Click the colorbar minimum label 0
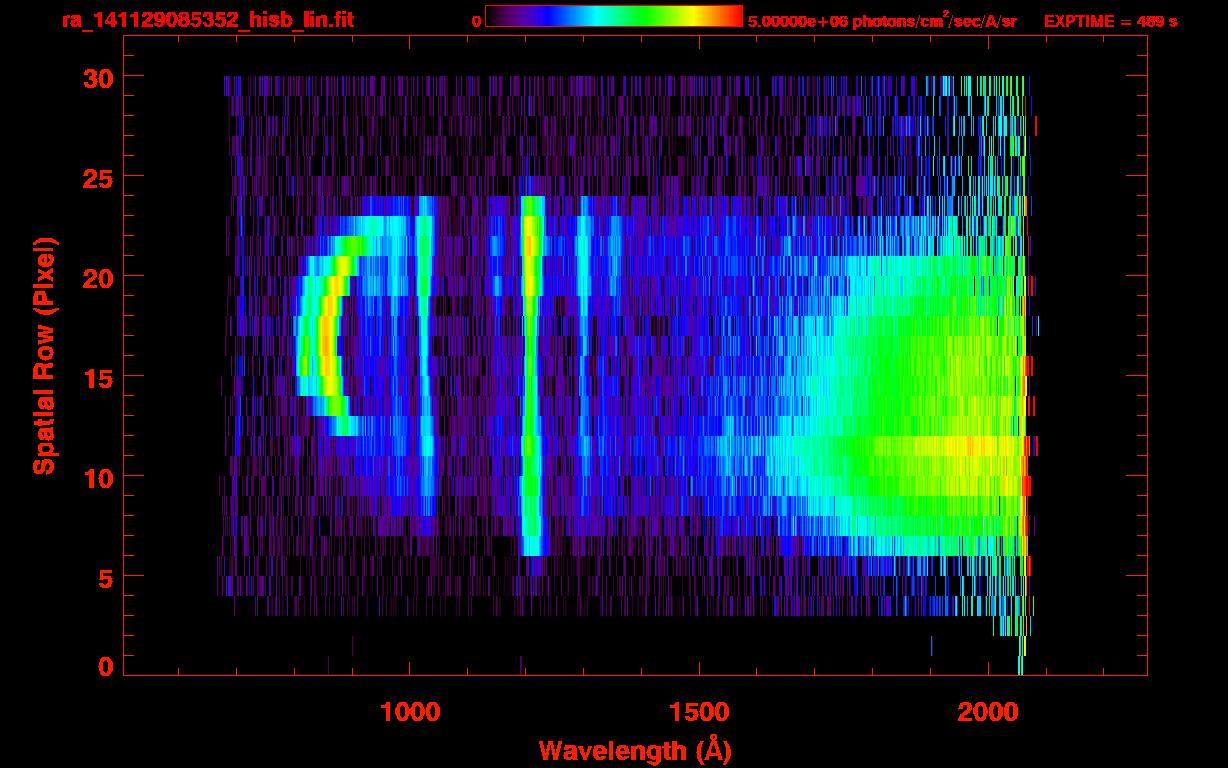1228x768 pixels. pos(476,21)
